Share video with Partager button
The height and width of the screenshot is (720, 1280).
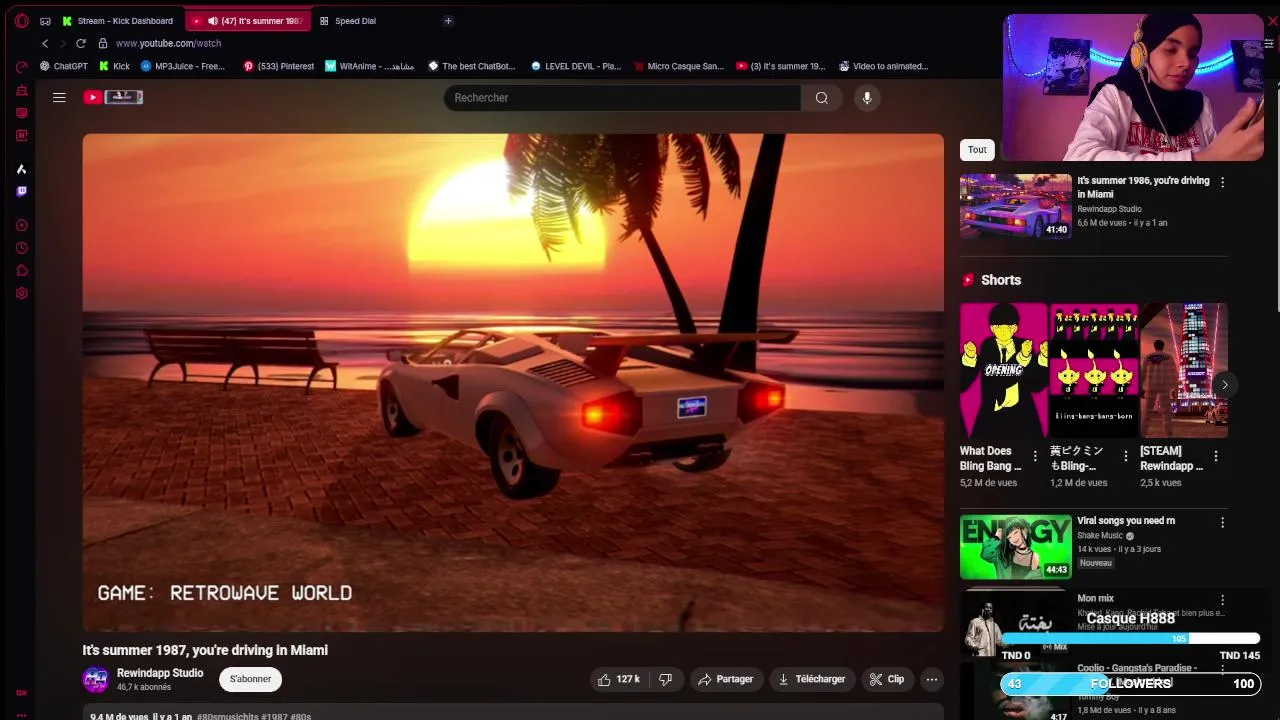tap(725, 679)
